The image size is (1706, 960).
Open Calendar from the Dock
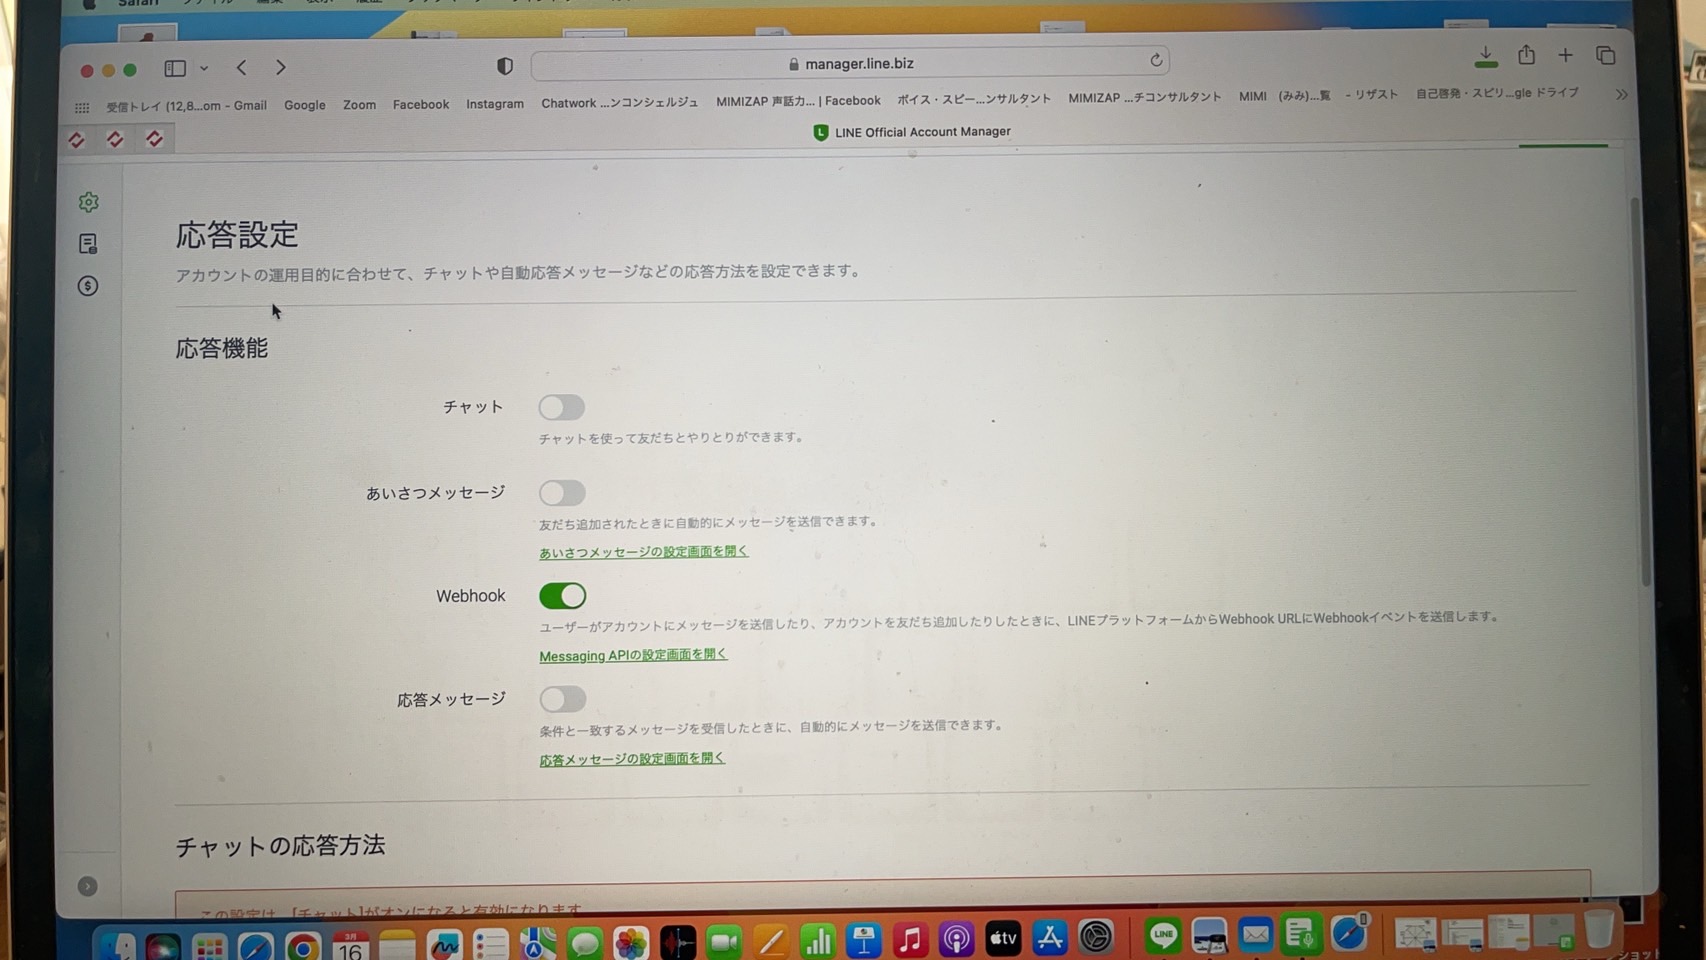pyautogui.click(x=350, y=946)
